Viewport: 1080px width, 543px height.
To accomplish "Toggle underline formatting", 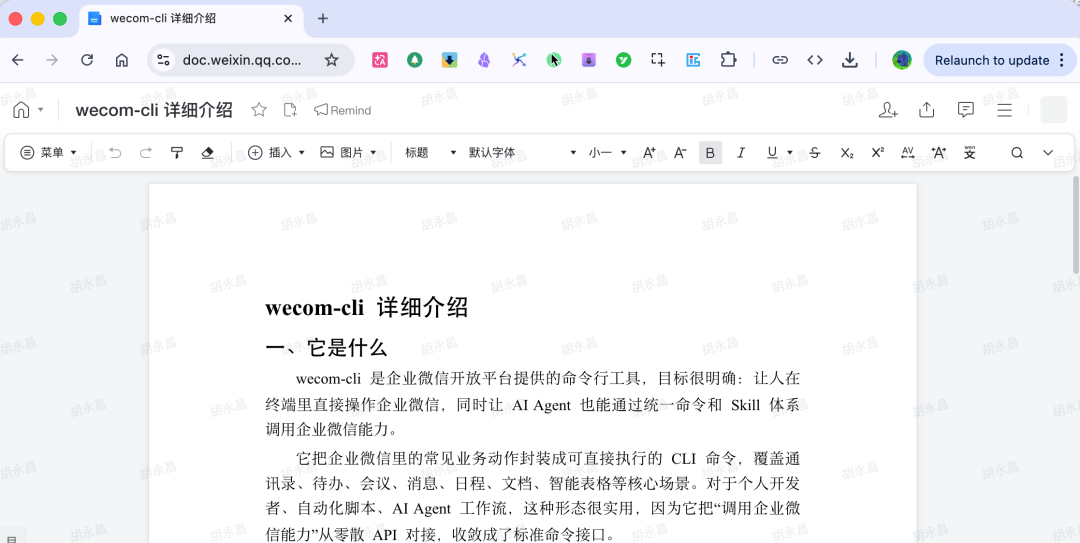I will (x=772, y=153).
